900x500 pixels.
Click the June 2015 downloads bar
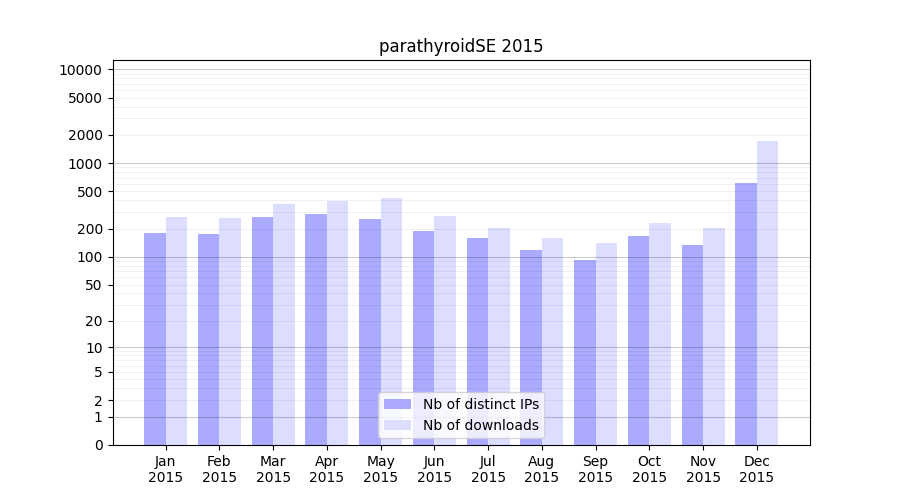[445, 330]
